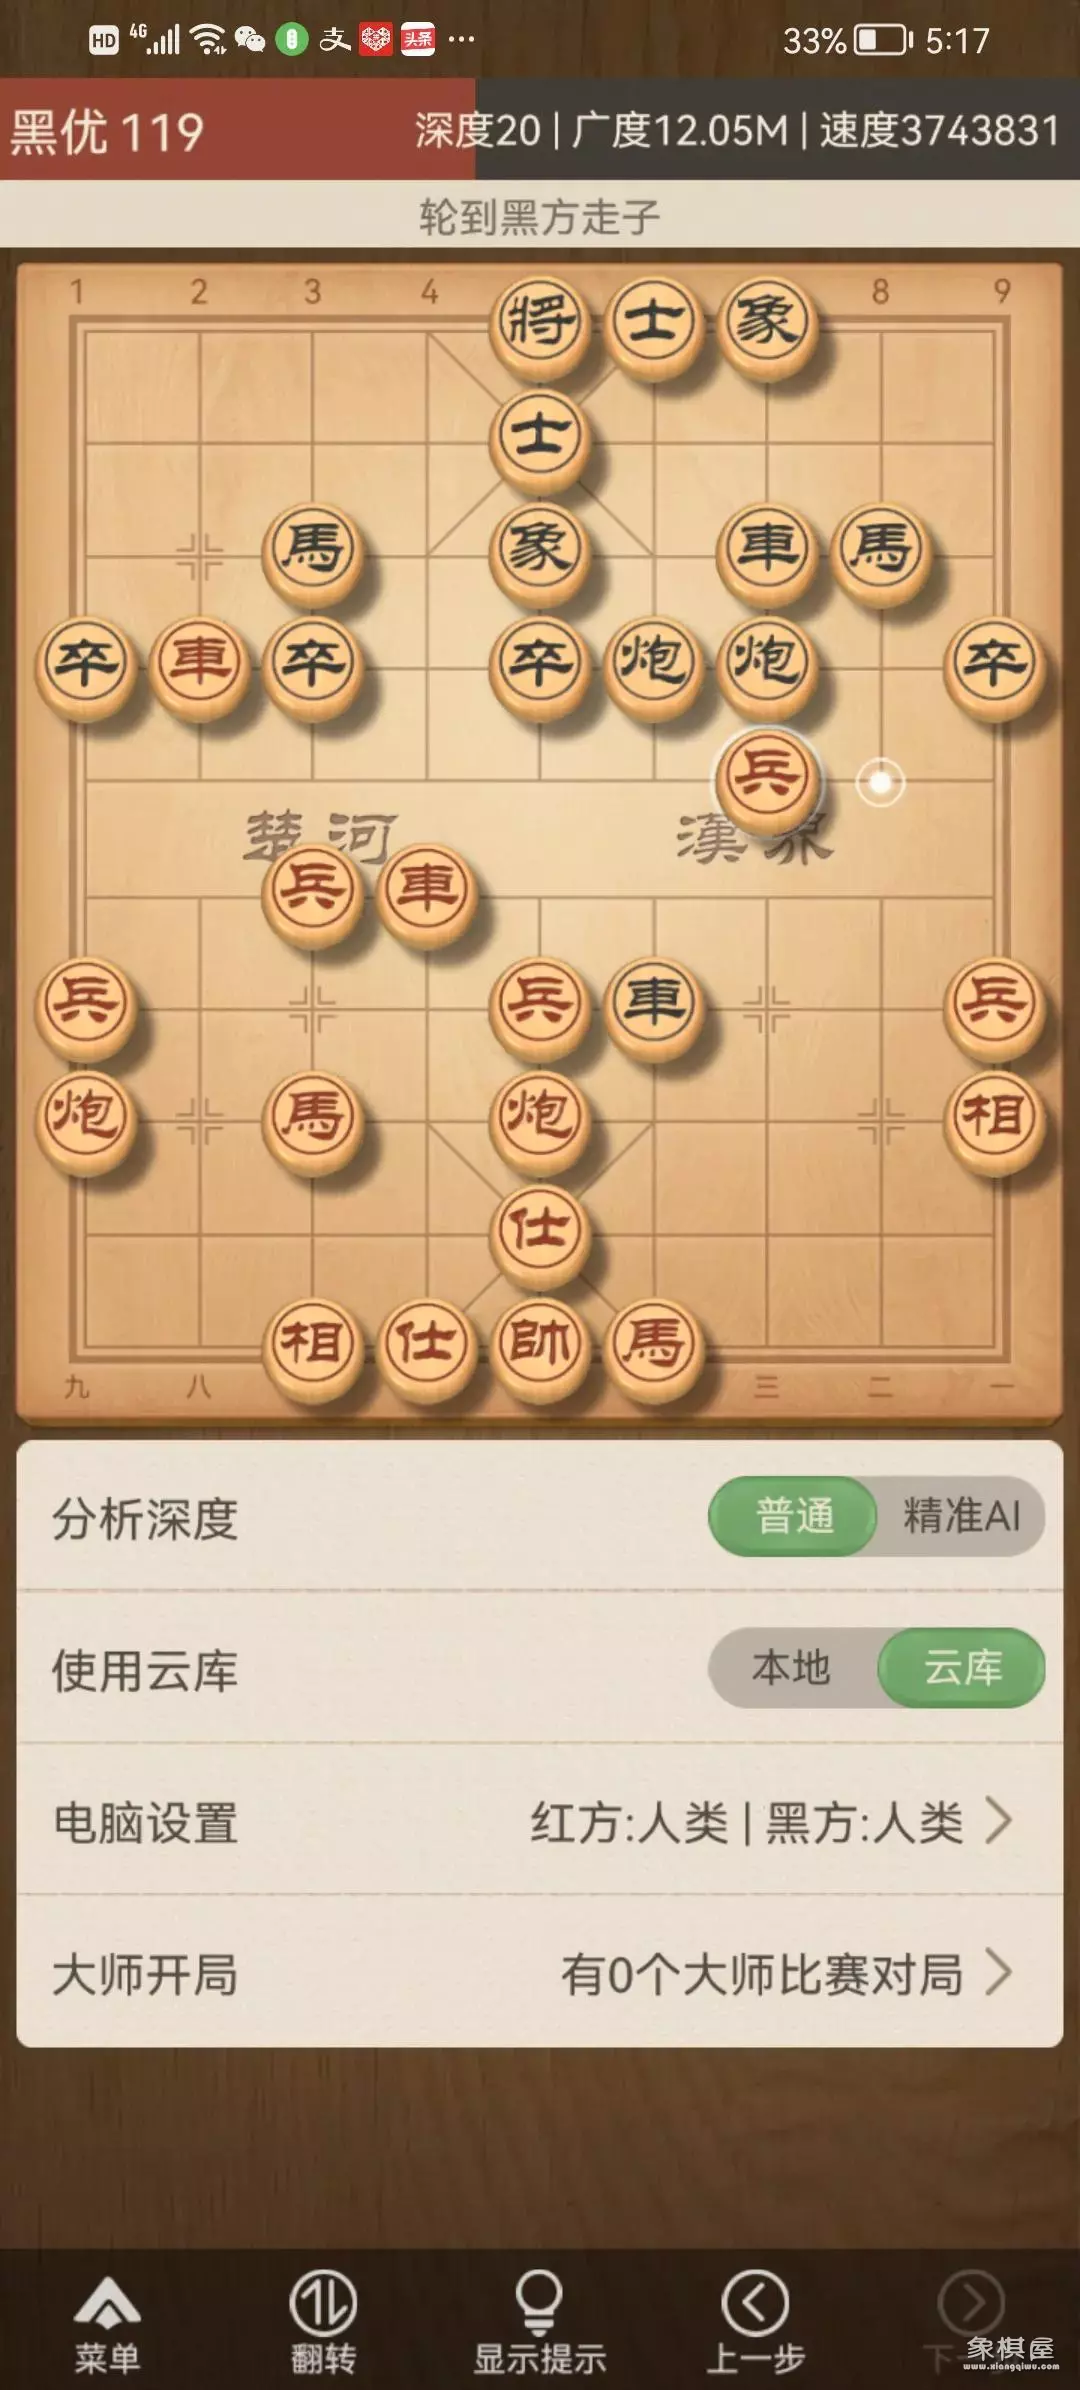Viewport: 1080px width, 2390px height.
Task: Tap the 翻转 flip board icon
Action: (323, 2304)
